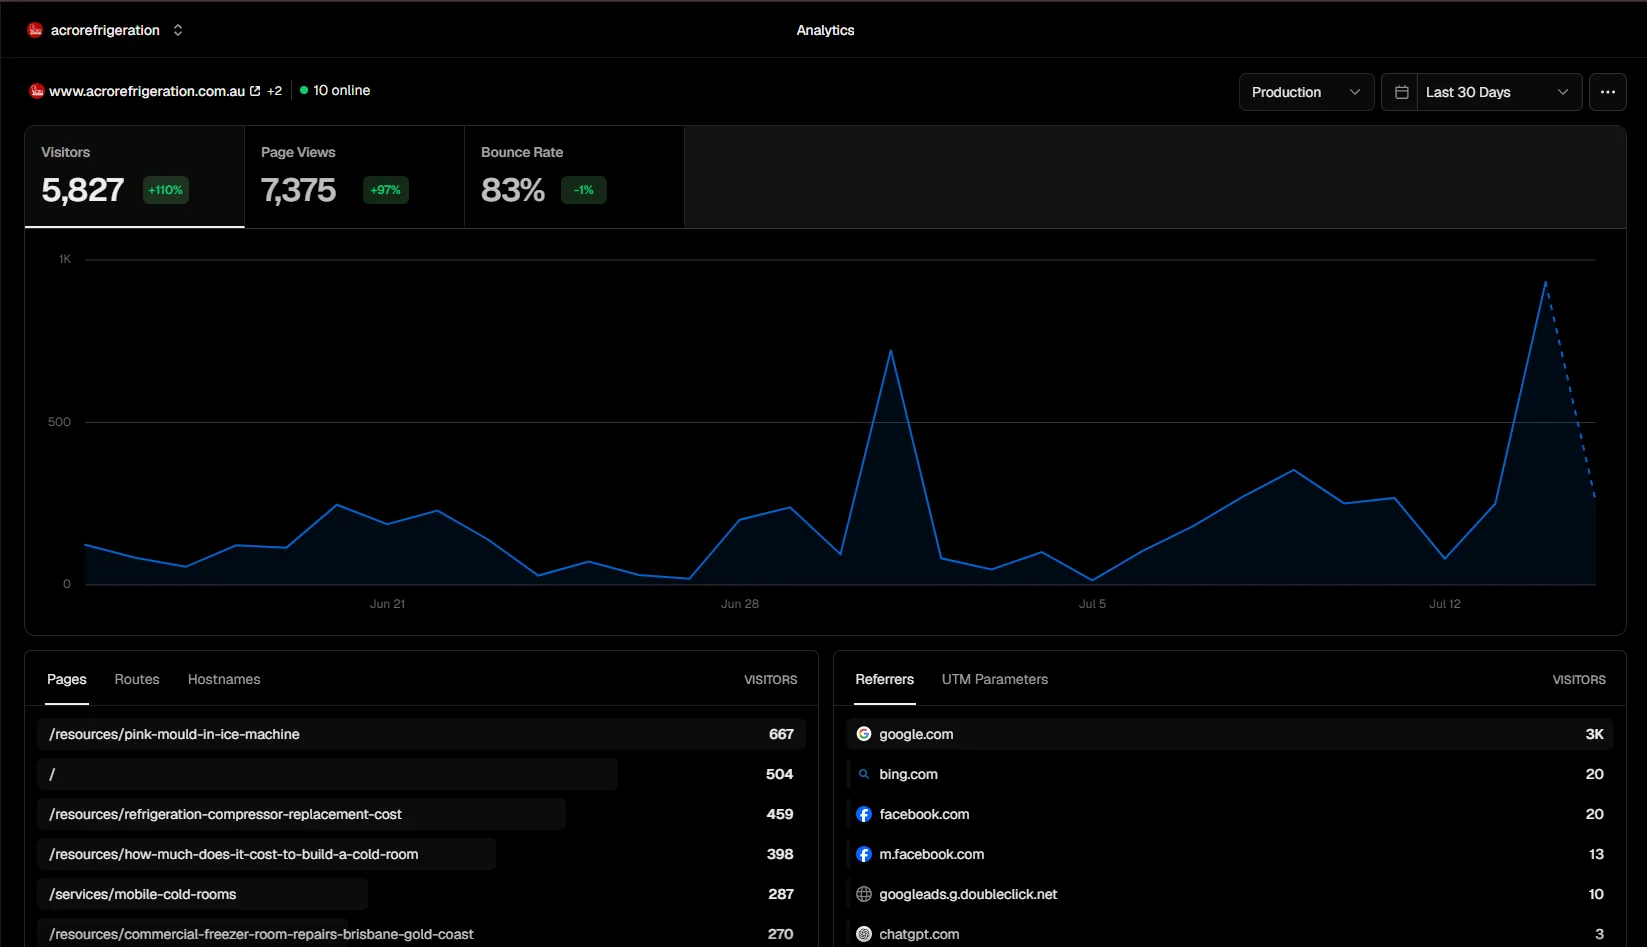The image size is (1647, 947).
Task: Click the external link icon beside domain
Action: [255, 91]
